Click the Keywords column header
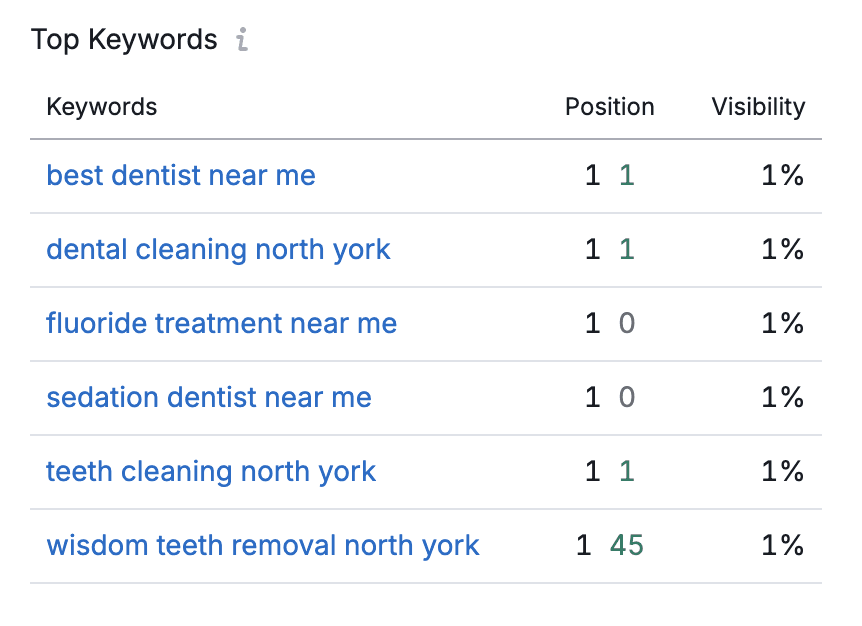 tap(102, 107)
